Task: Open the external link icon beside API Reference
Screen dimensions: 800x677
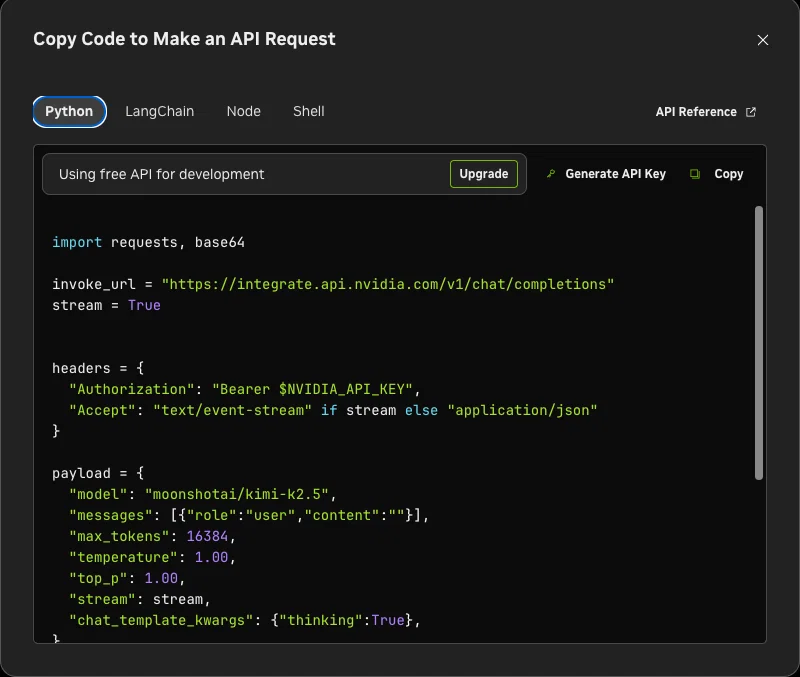Action: tap(751, 112)
